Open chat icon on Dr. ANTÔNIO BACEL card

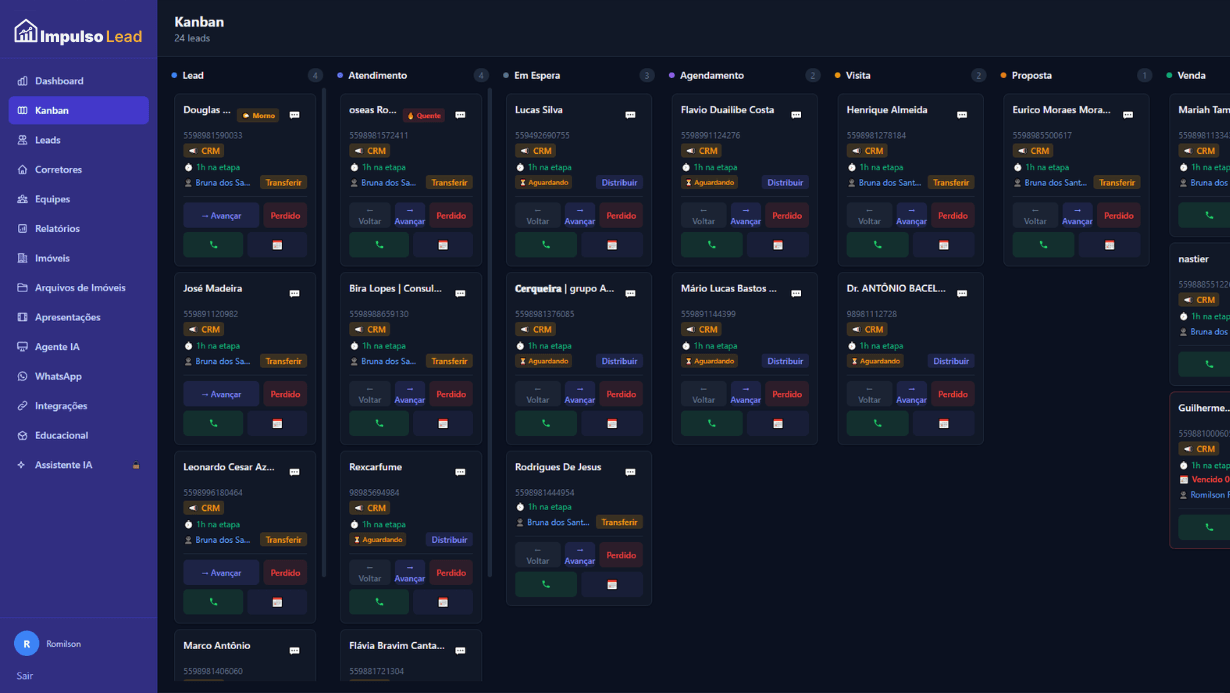coord(962,293)
